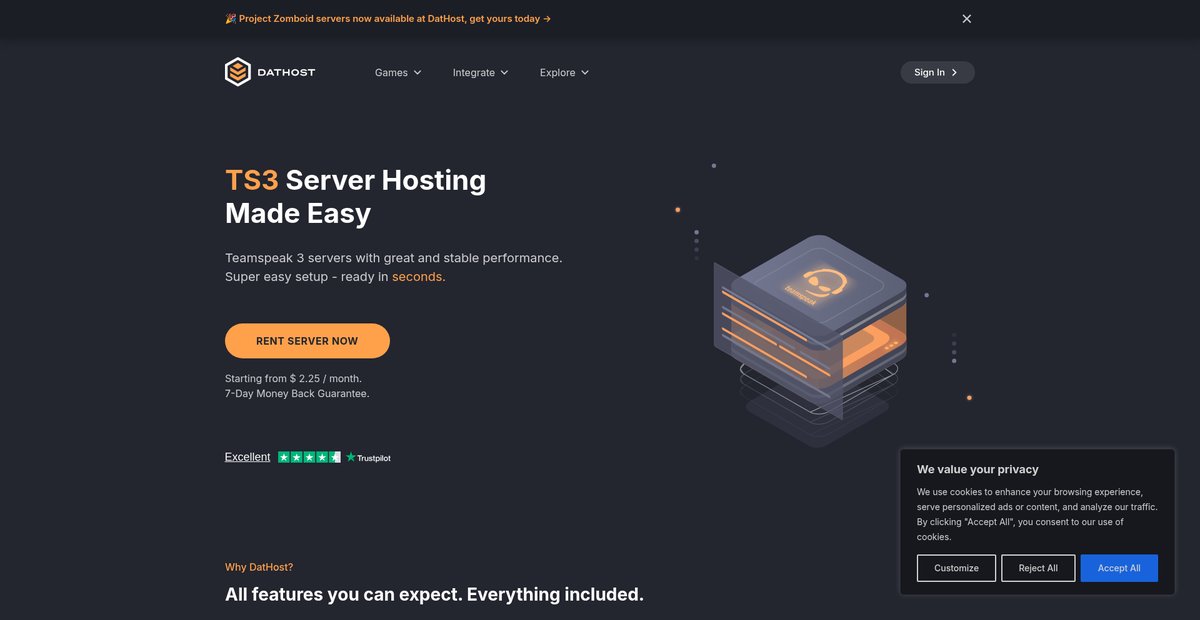Open the Project Zomboid servers announcement link
The height and width of the screenshot is (620, 1200).
pyautogui.click(x=388, y=19)
